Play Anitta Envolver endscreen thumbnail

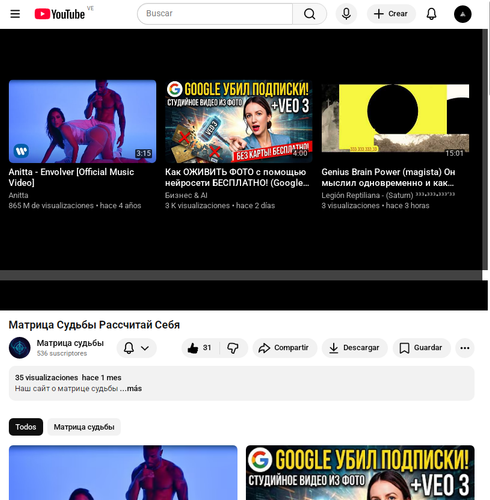point(82,121)
